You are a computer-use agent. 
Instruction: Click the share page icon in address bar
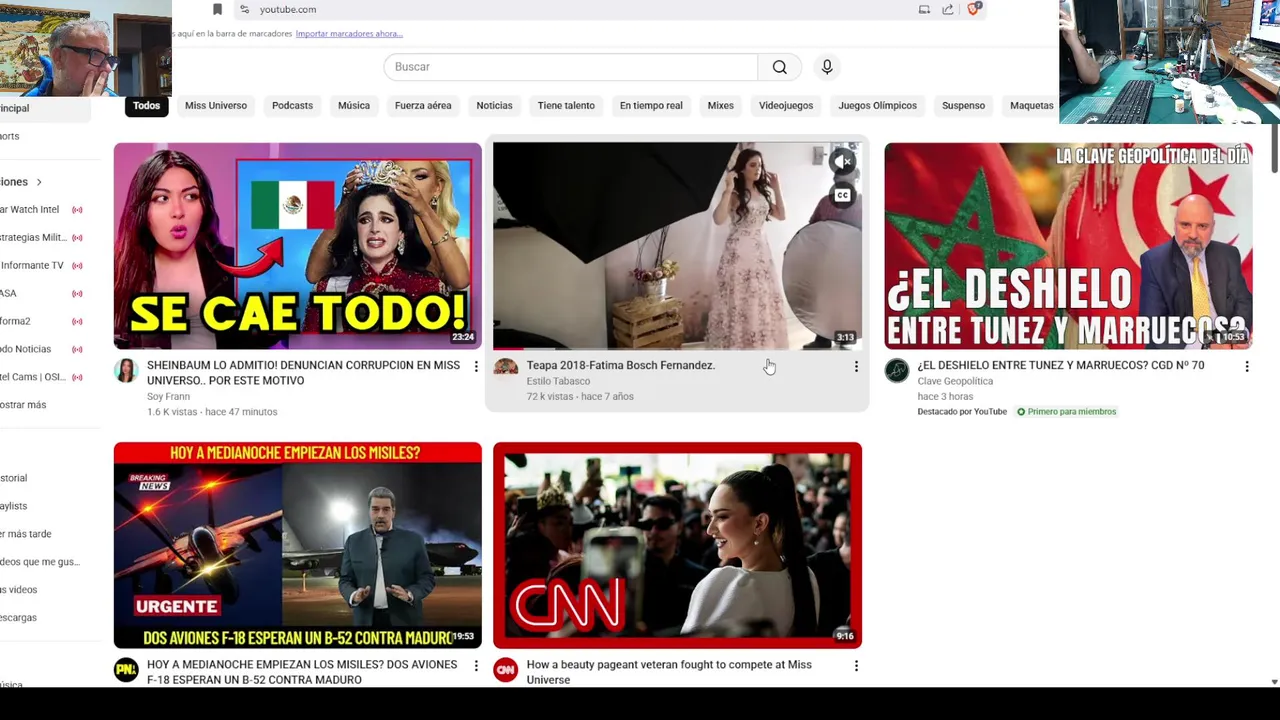point(947,9)
